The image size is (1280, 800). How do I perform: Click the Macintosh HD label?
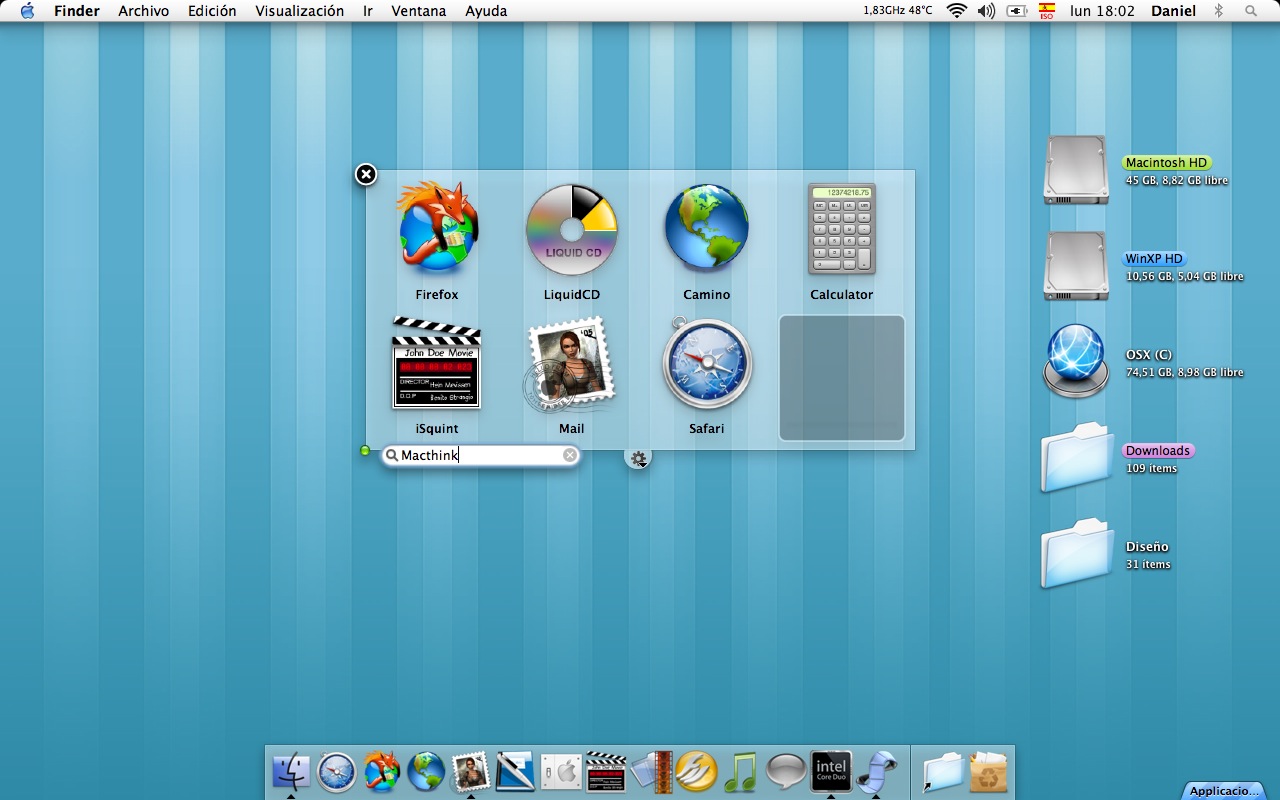tap(1166, 163)
